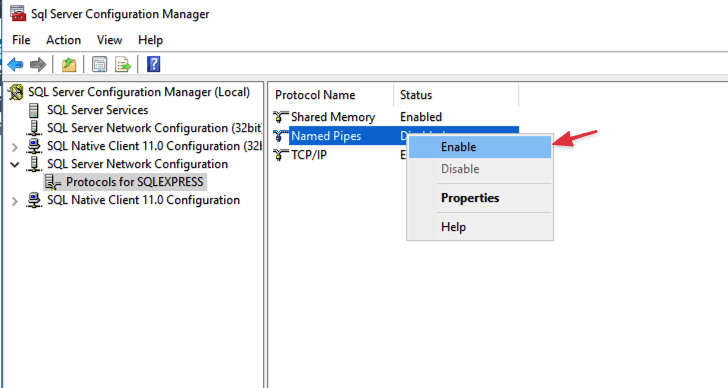Open the Help menu in menu bar

click(x=150, y=40)
